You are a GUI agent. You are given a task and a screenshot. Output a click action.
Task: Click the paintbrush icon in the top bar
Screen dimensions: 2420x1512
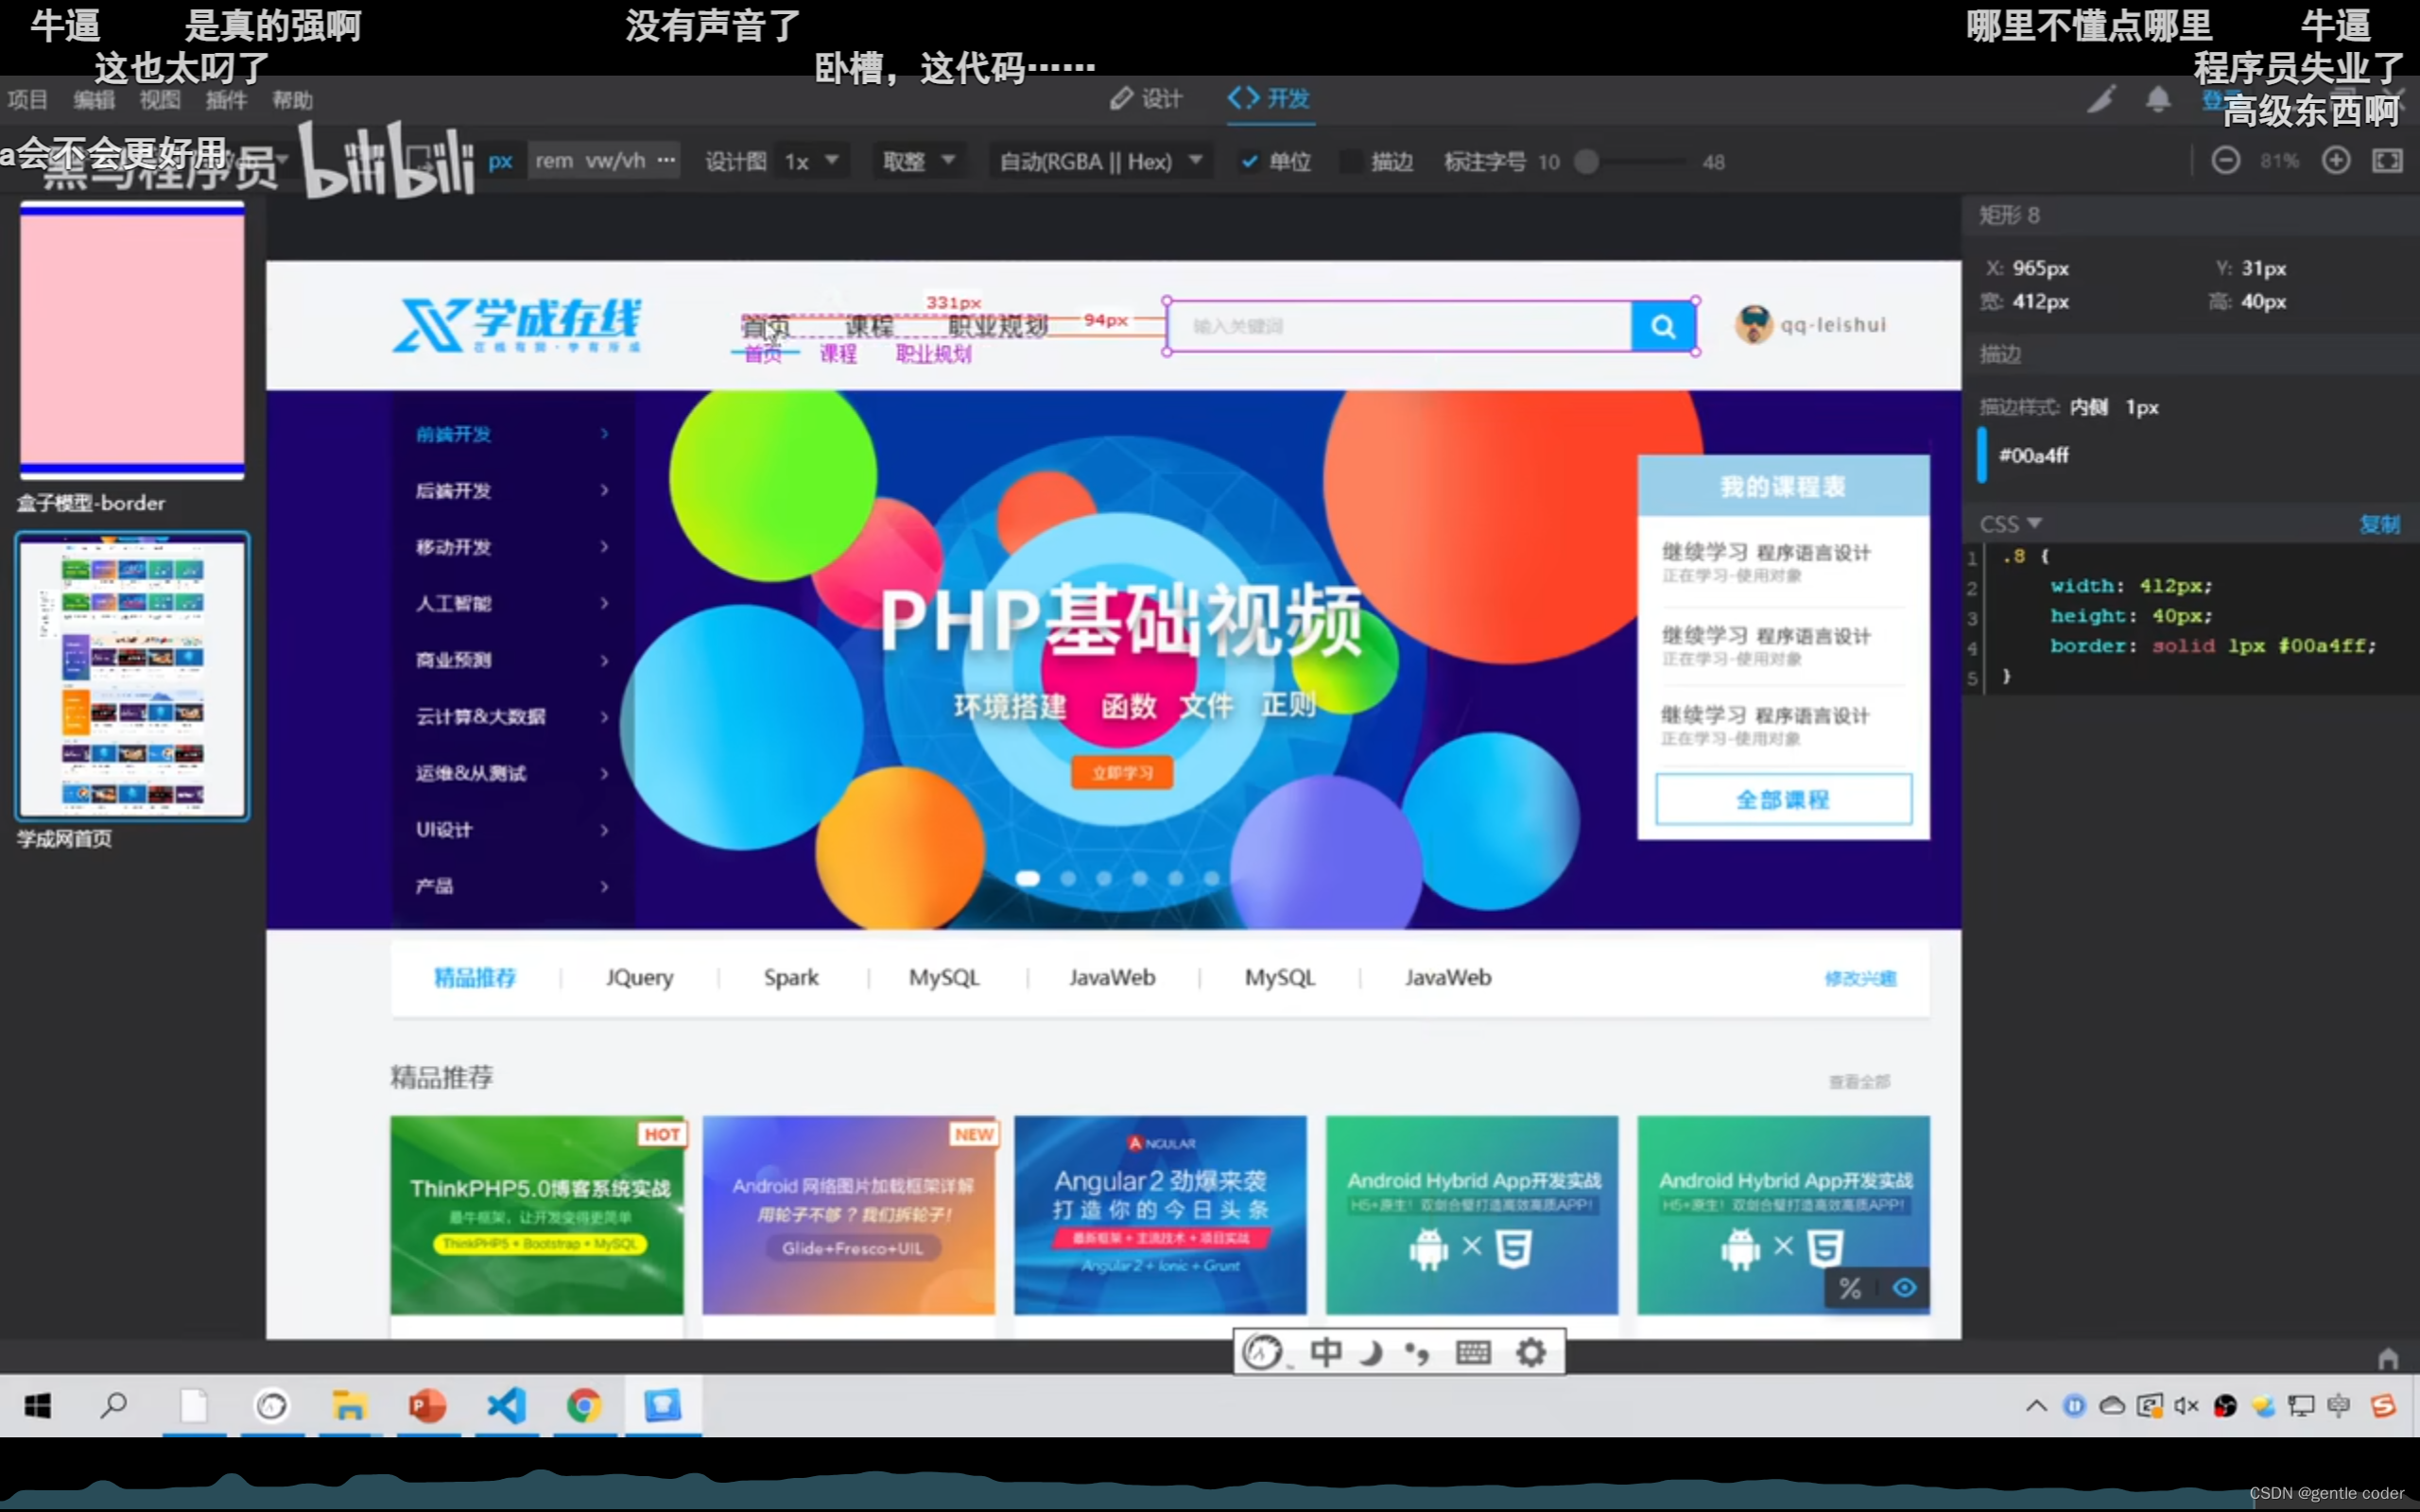click(x=2101, y=99)
